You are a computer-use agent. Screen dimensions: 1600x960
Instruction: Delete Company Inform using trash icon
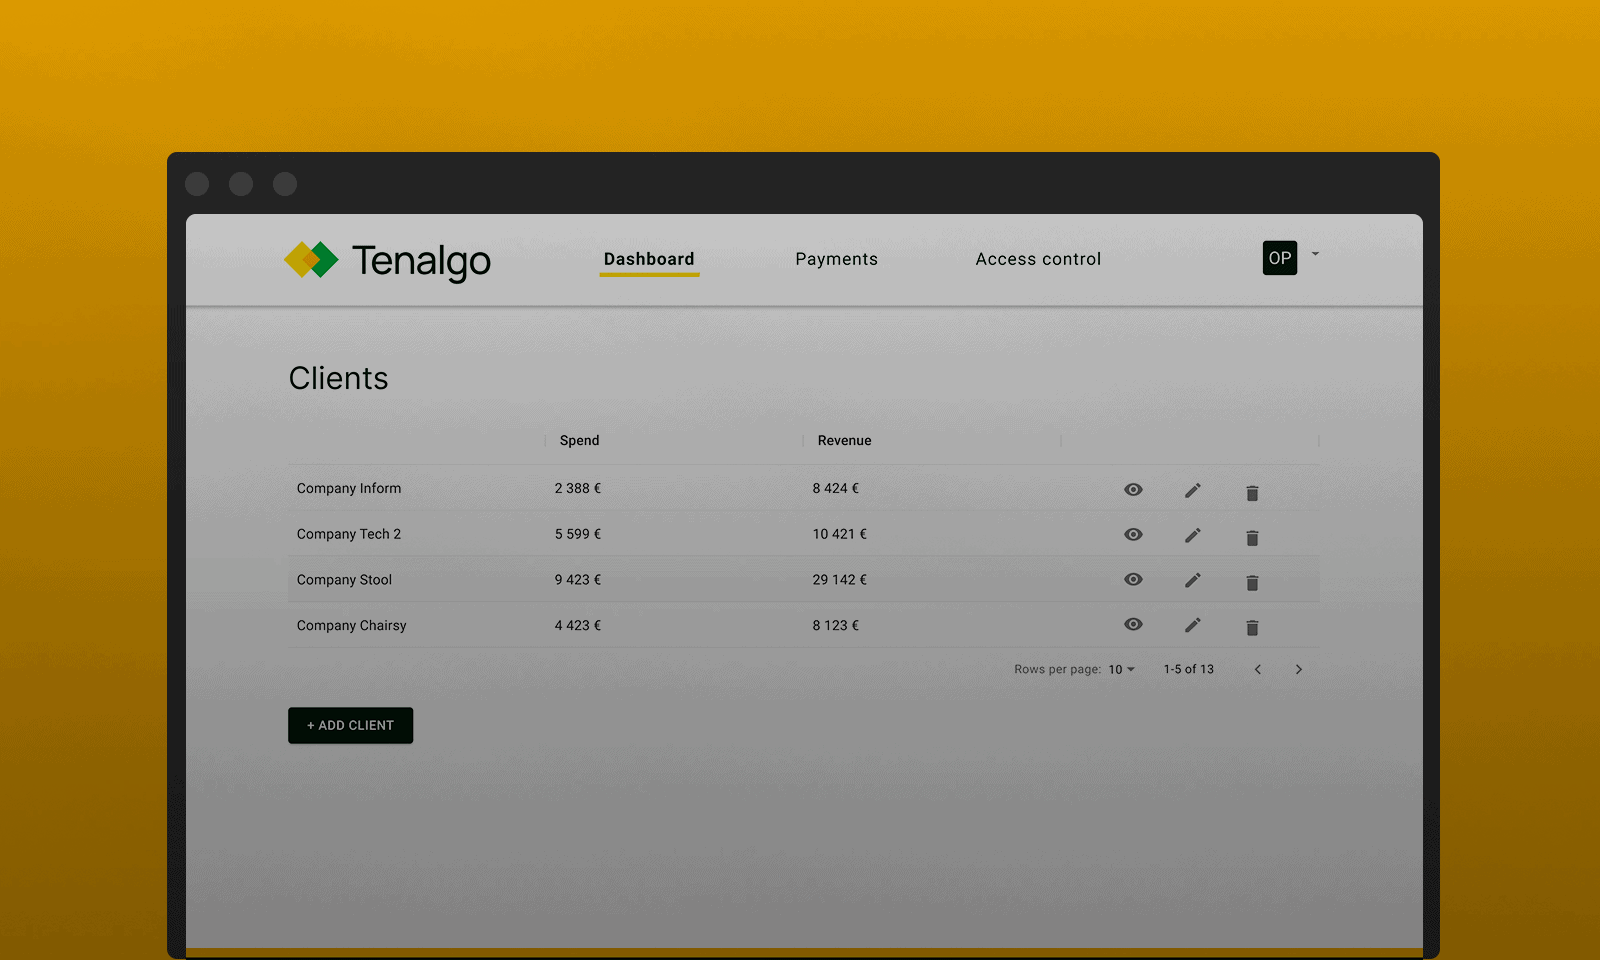pos(1252,492)
